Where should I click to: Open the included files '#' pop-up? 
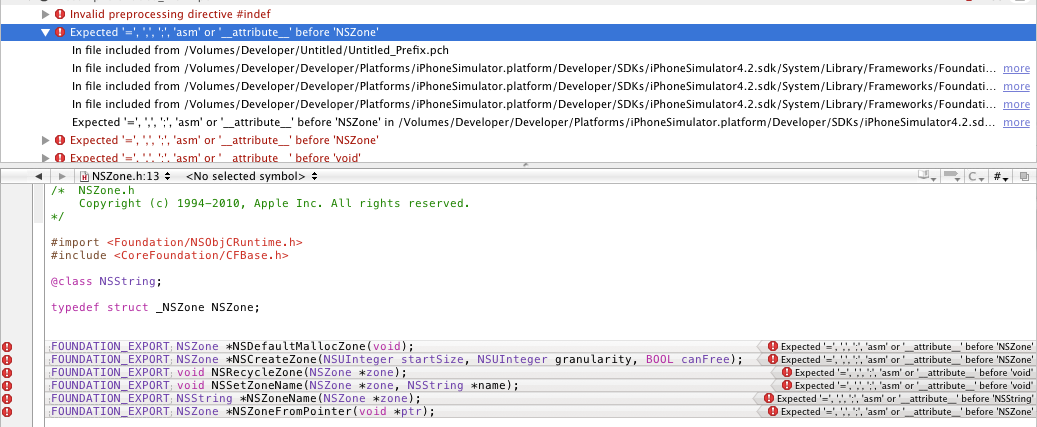1000,176
